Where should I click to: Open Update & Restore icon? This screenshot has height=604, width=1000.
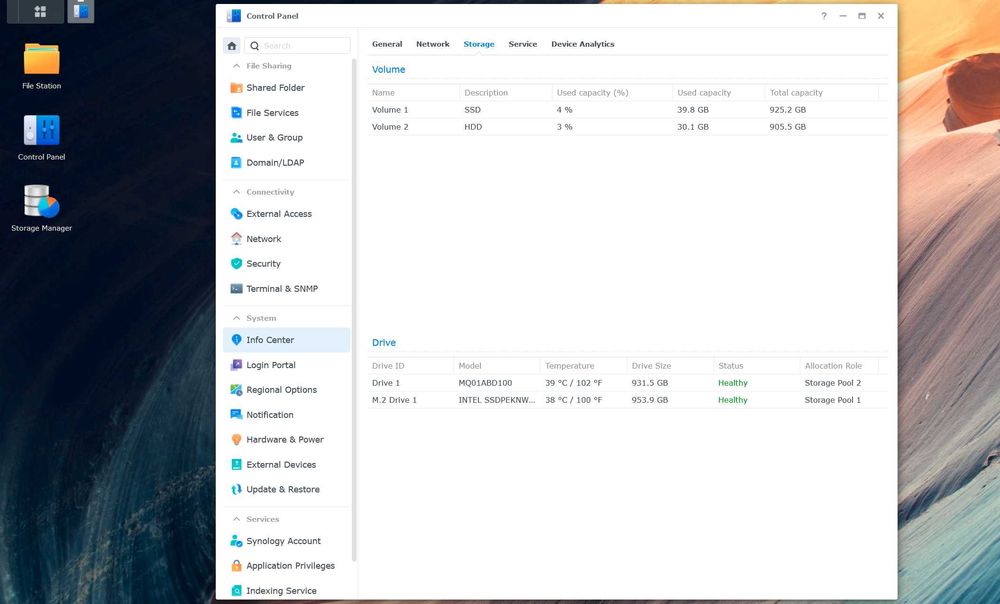(236, 489)
